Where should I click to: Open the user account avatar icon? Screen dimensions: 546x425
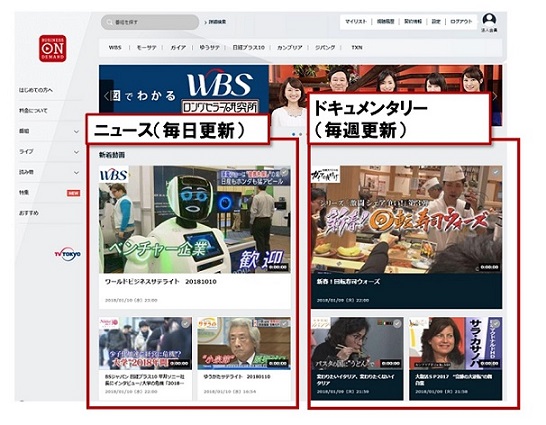click(489, 19)
